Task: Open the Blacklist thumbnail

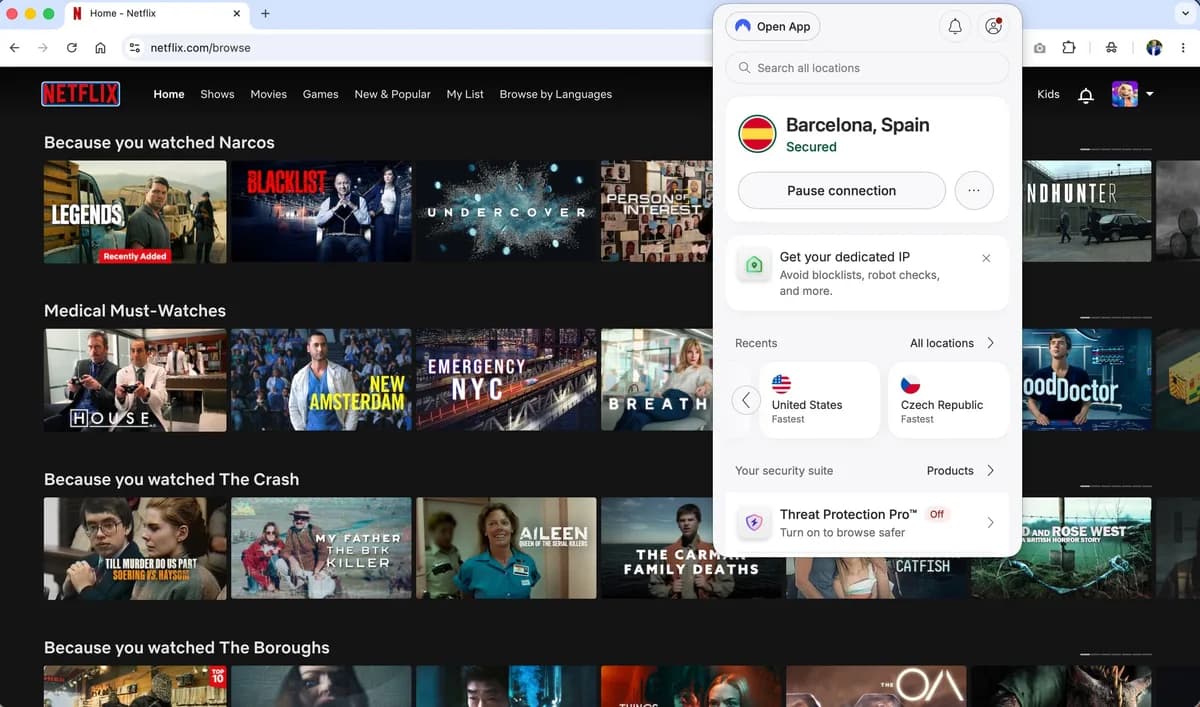Action: (x=321, y=212)
